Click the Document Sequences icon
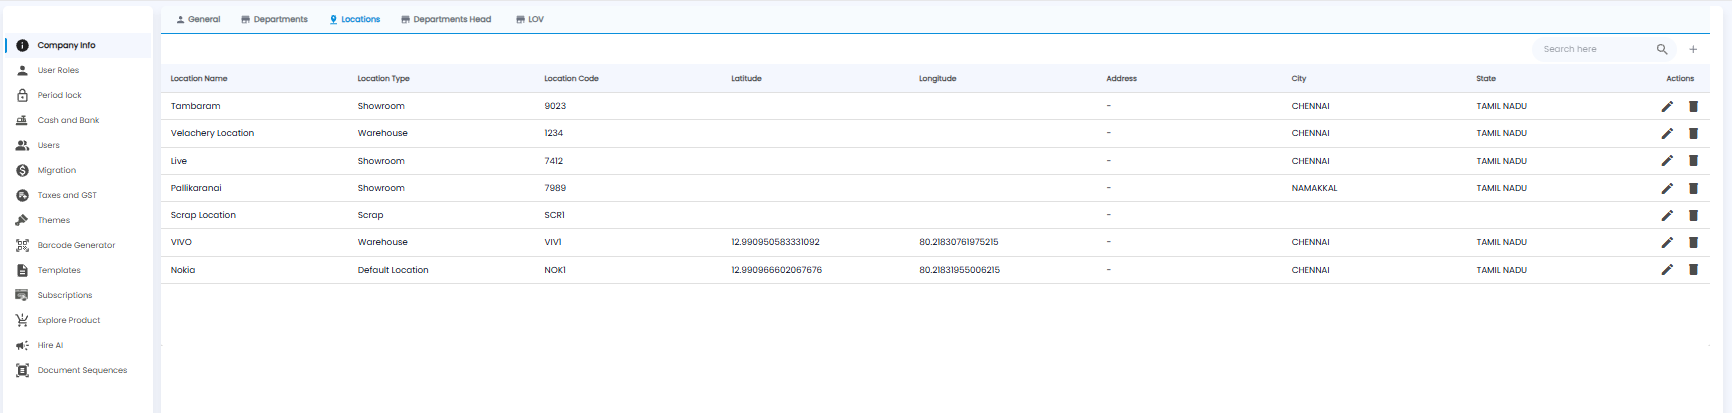The image size is (1732, 413). click(22, 370)
